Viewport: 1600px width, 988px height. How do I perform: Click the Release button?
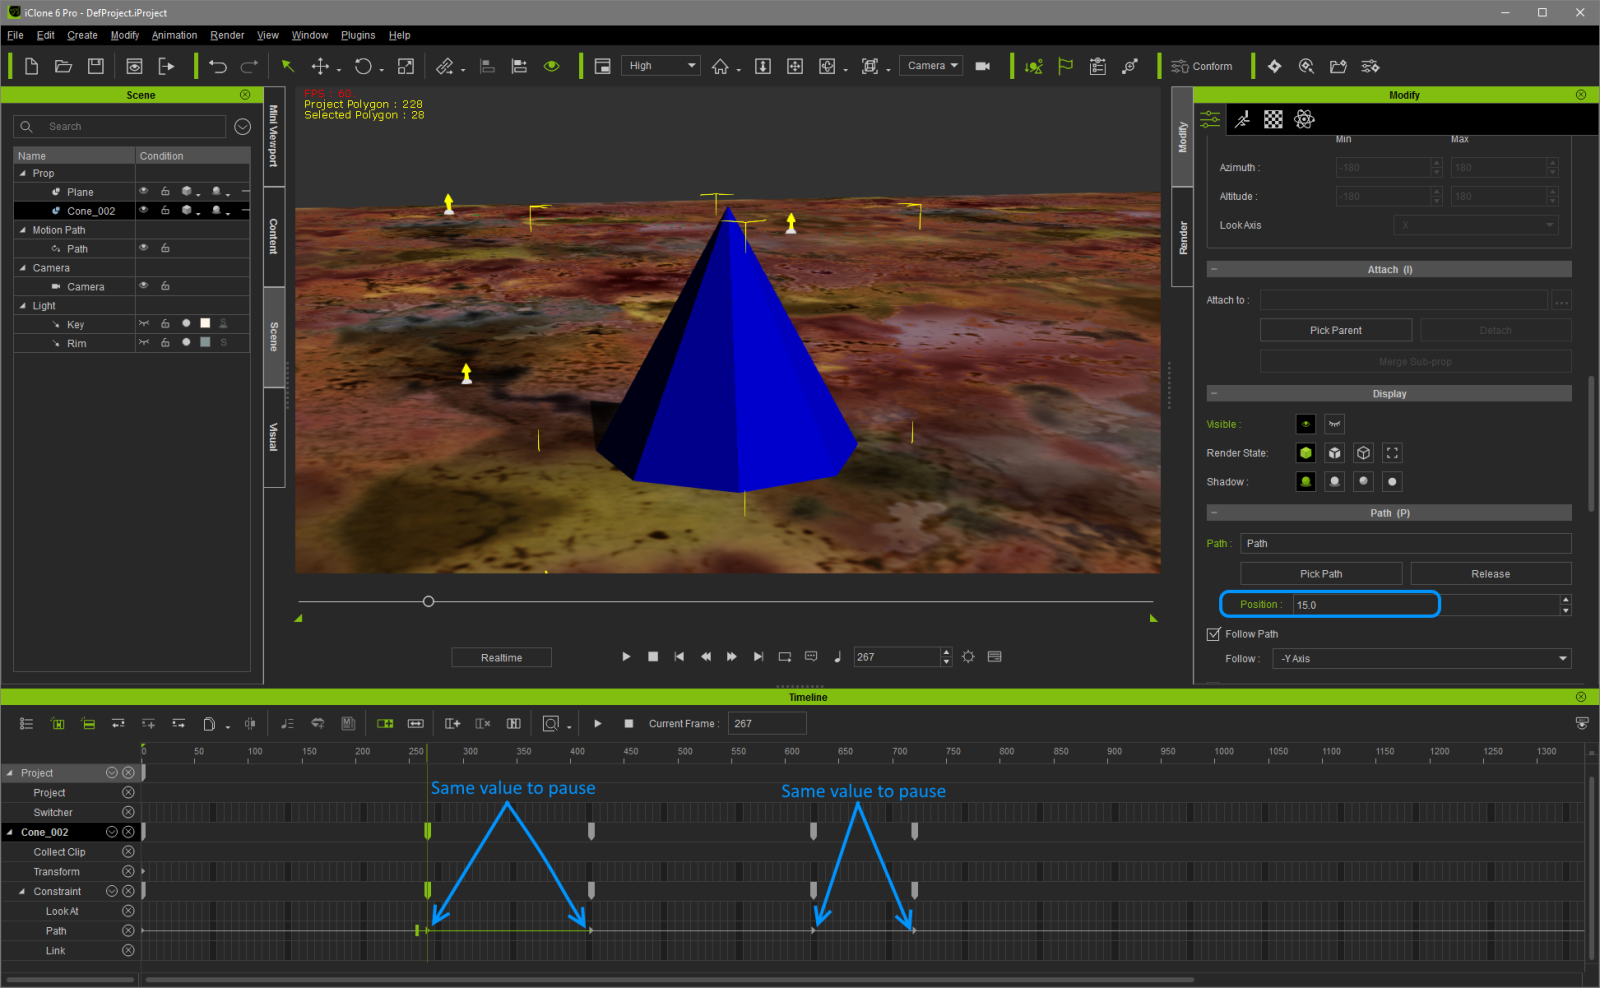click(x=1490, y=574)
